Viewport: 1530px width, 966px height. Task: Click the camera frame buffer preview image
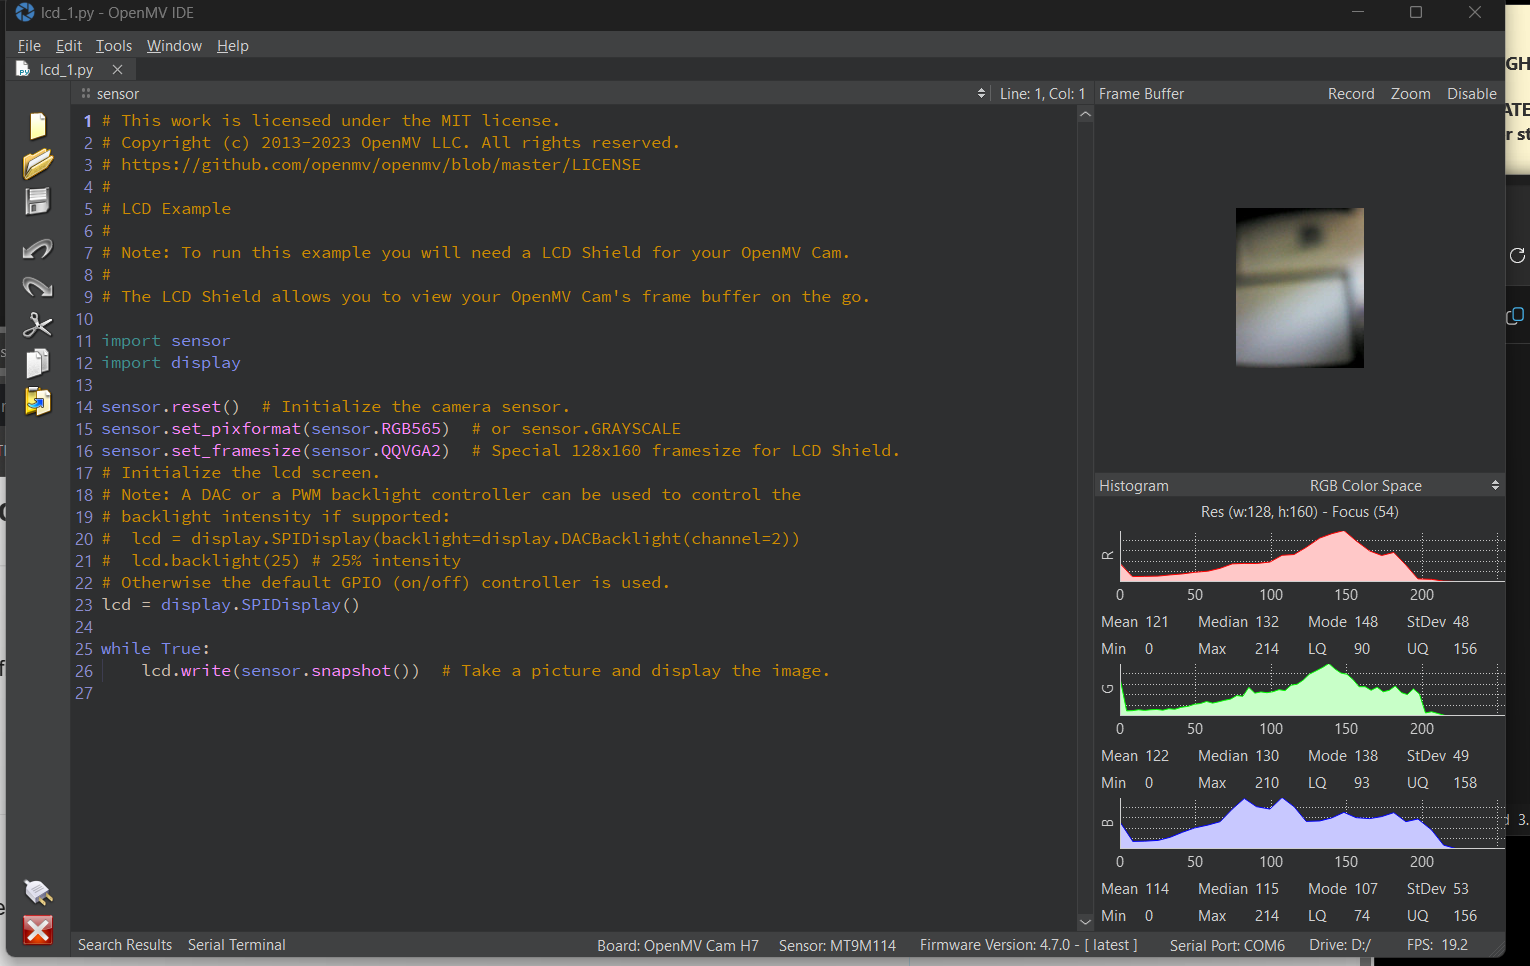[1300, 288]
